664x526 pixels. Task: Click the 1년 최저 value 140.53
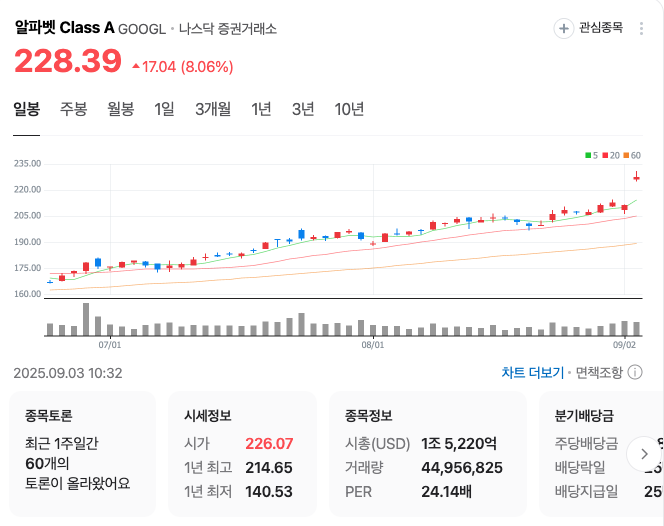click(x=269, y=492)
